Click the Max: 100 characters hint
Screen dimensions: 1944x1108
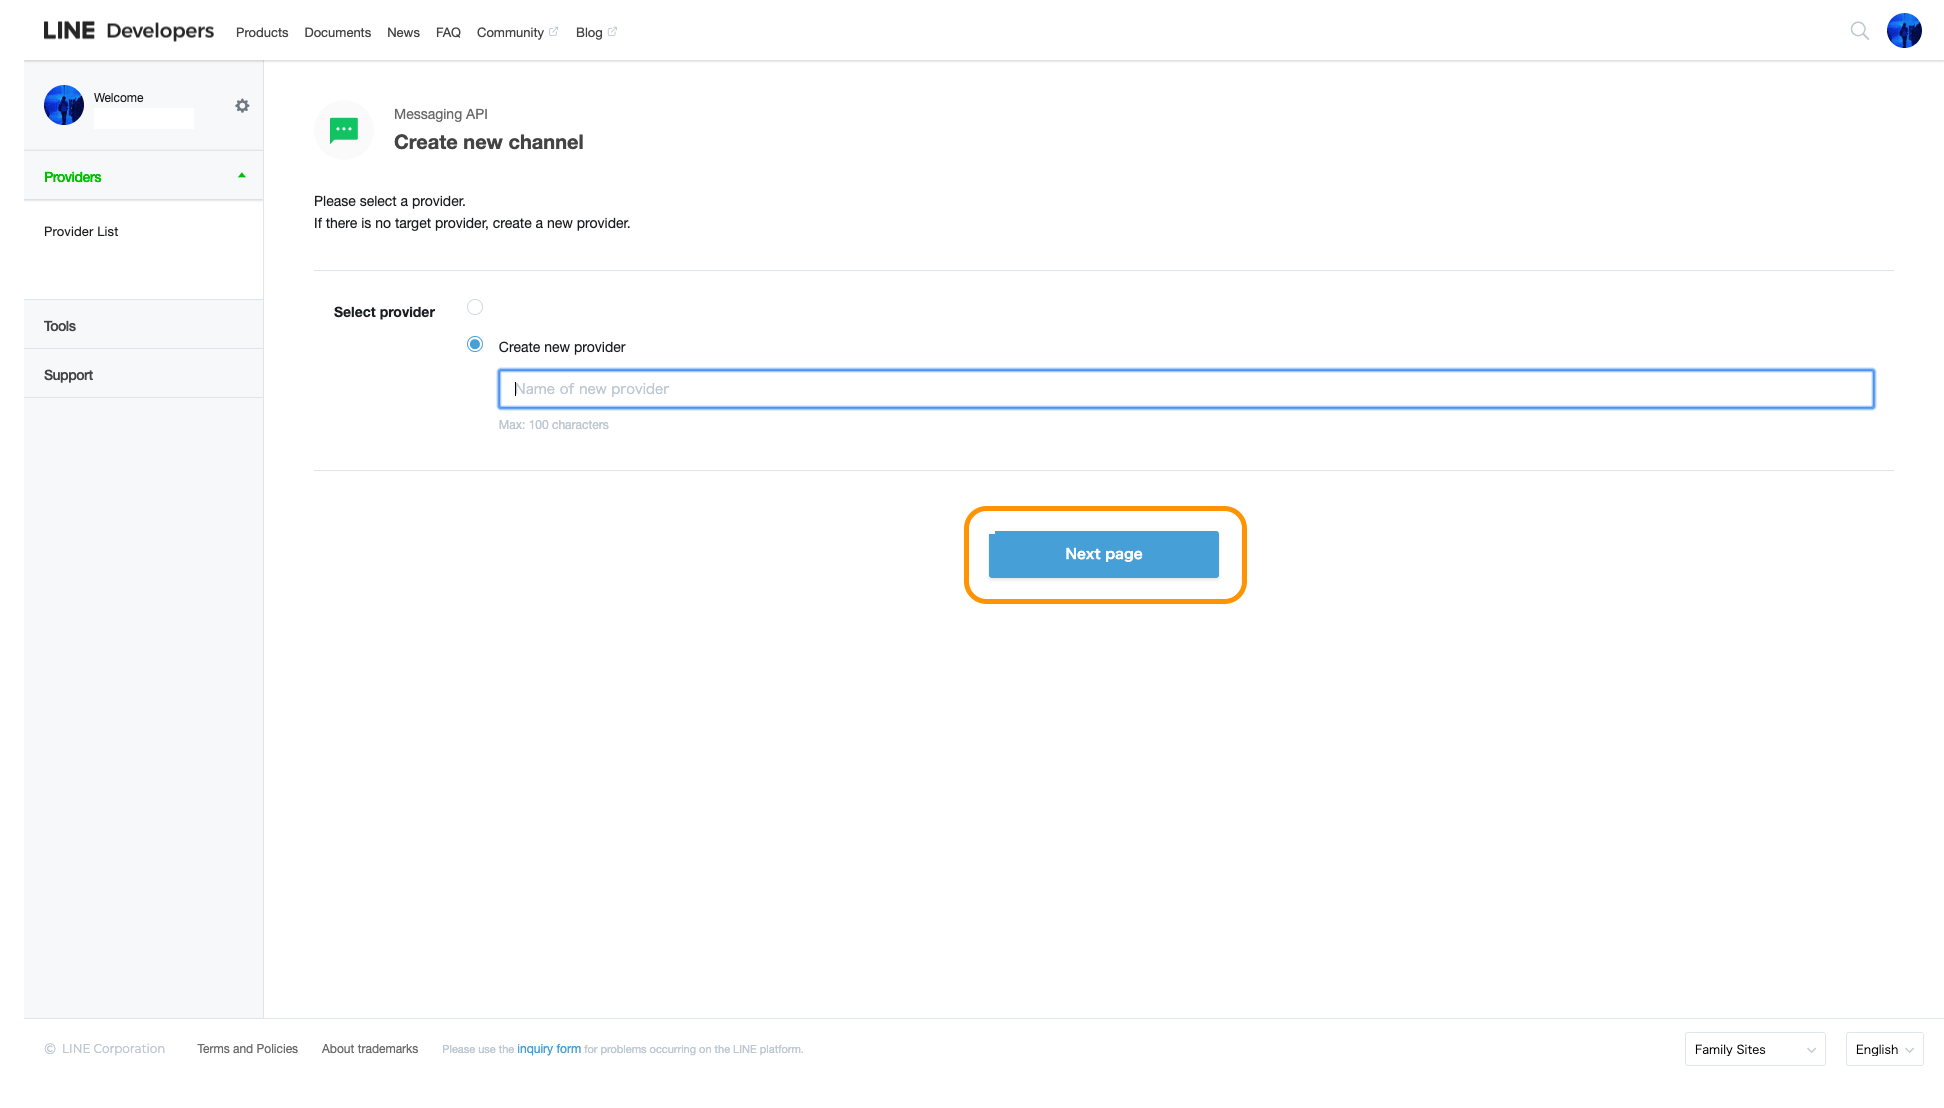click(x=554, y=425)
